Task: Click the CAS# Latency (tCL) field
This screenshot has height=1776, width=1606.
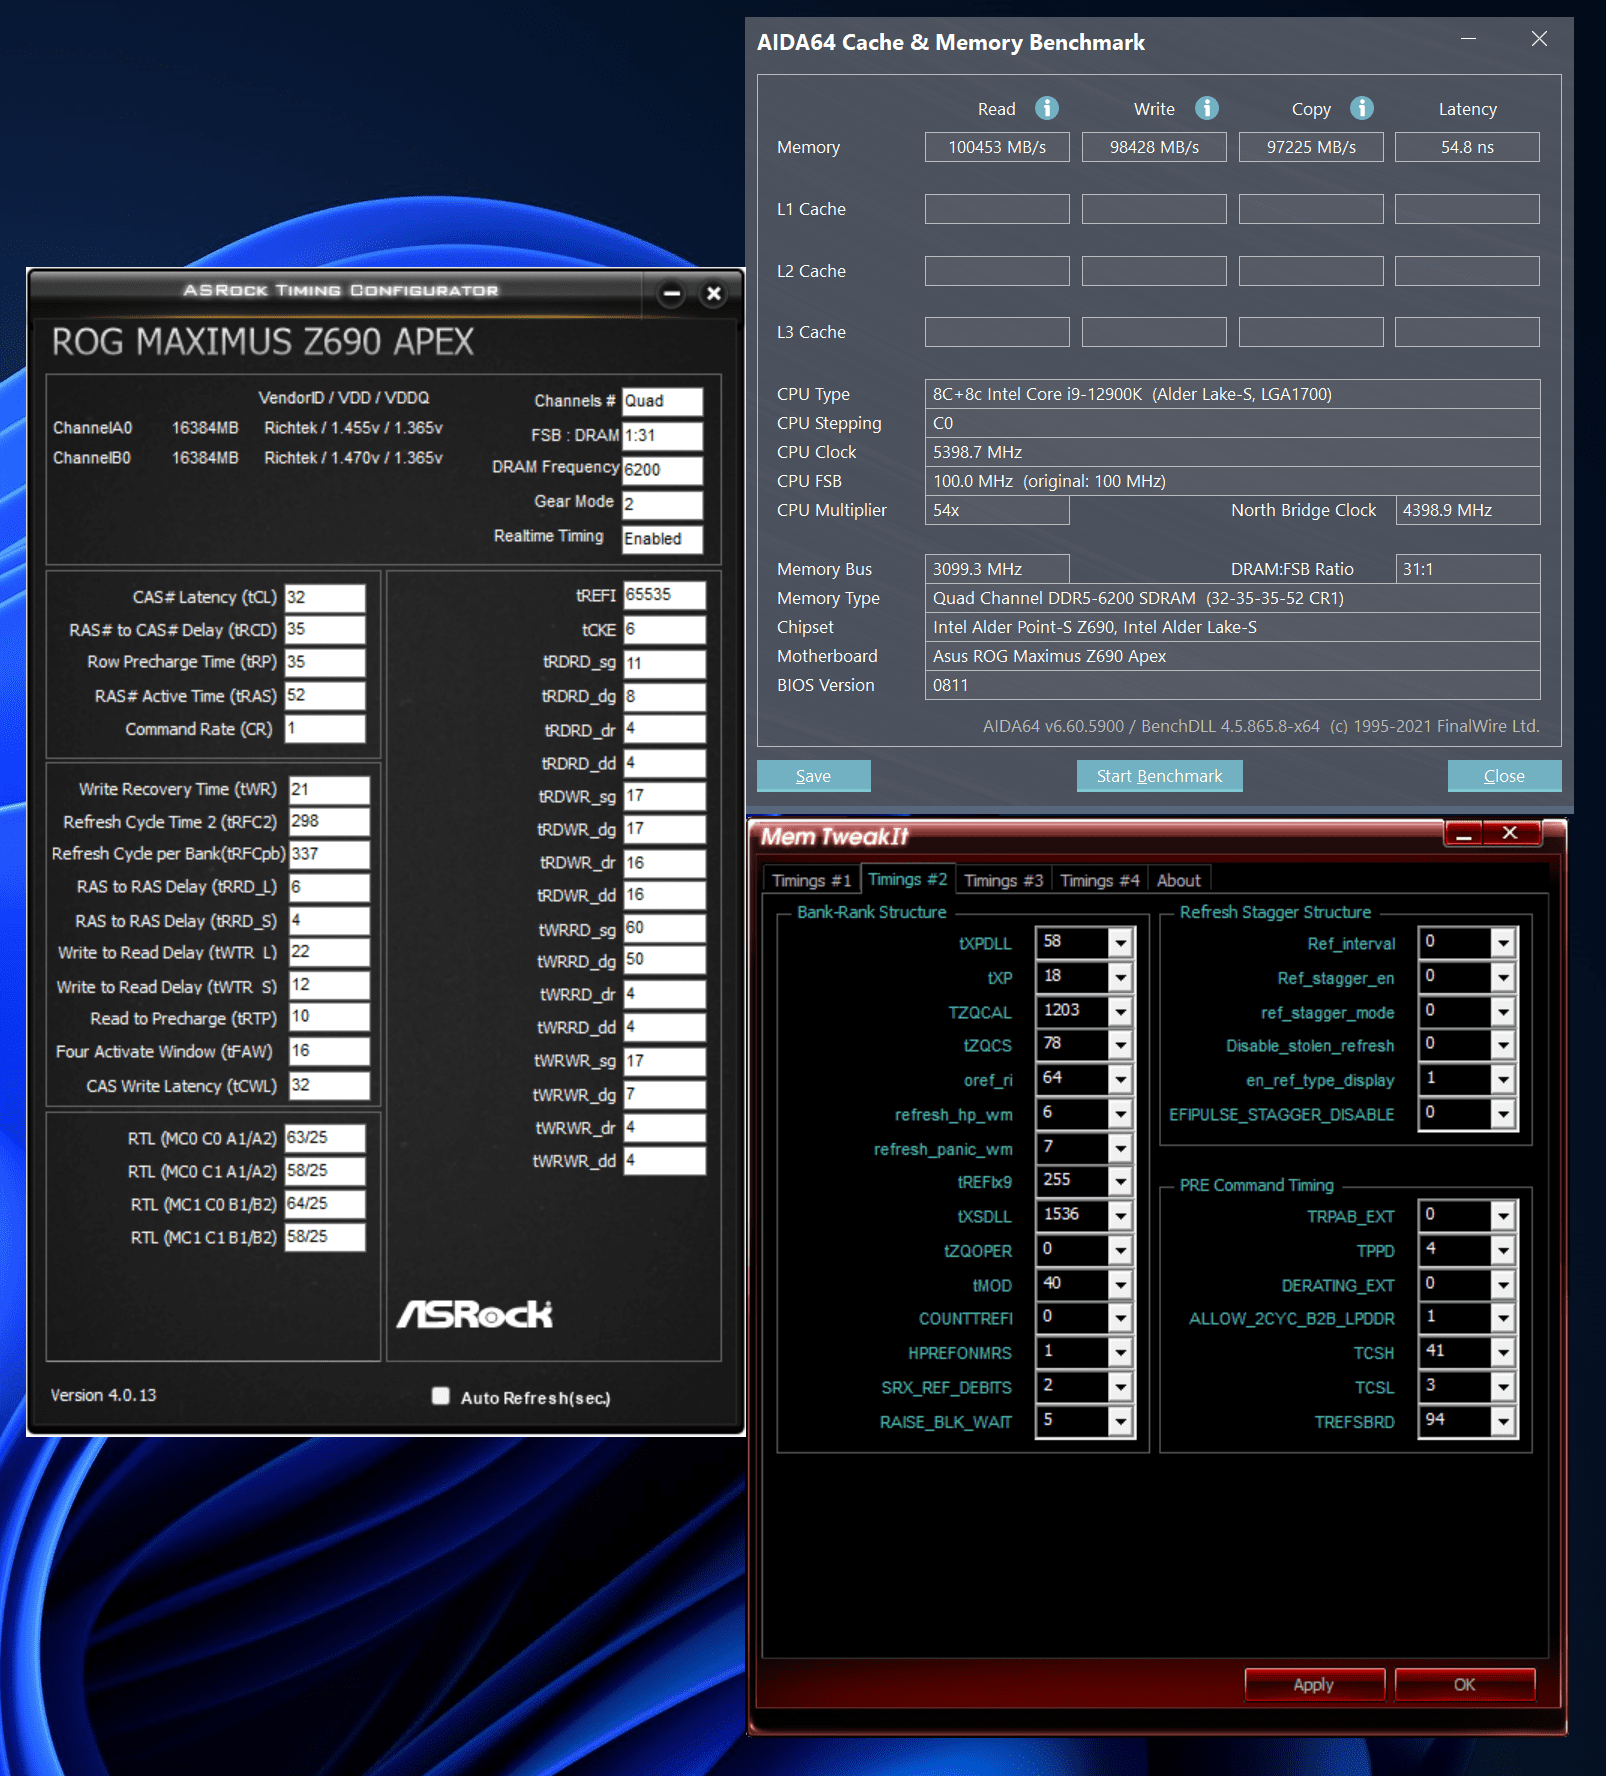Action: (x=325, y=597)
